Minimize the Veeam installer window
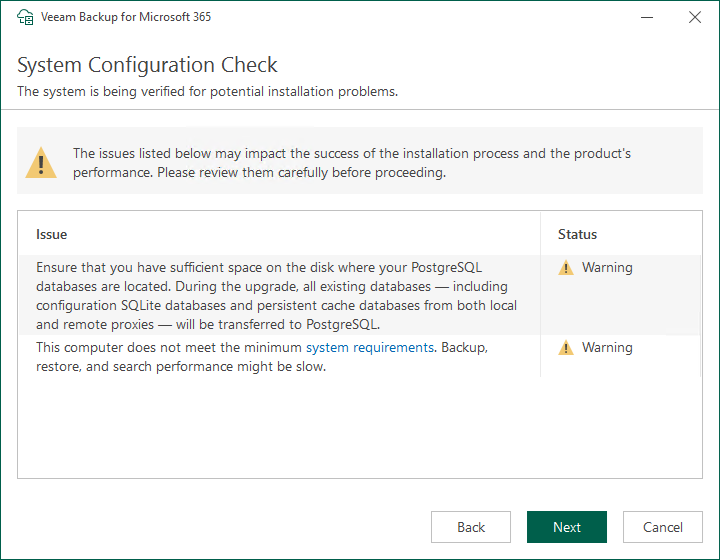Image resolution: width=720 pixels, height=560 pixels. pyautogui.click(x=647, y=17)
